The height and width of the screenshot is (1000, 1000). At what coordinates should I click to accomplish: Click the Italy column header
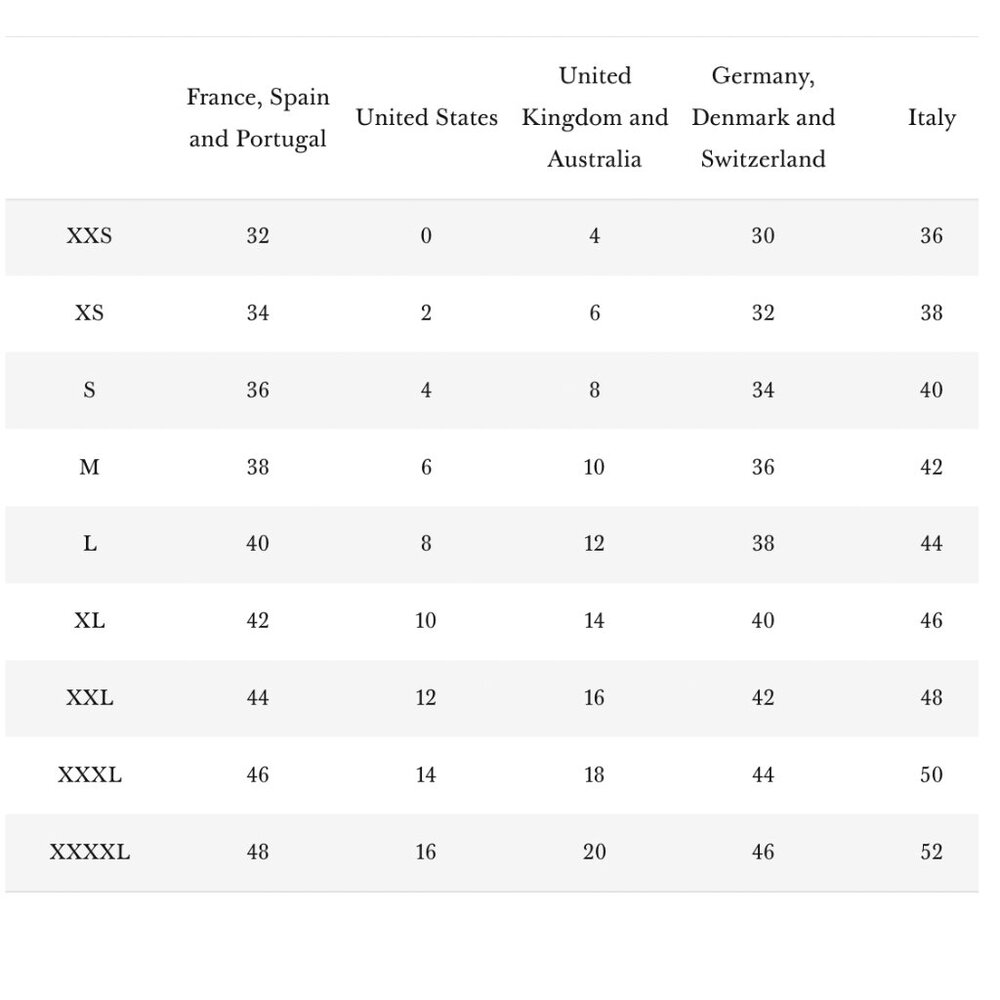tap(932, 118)
